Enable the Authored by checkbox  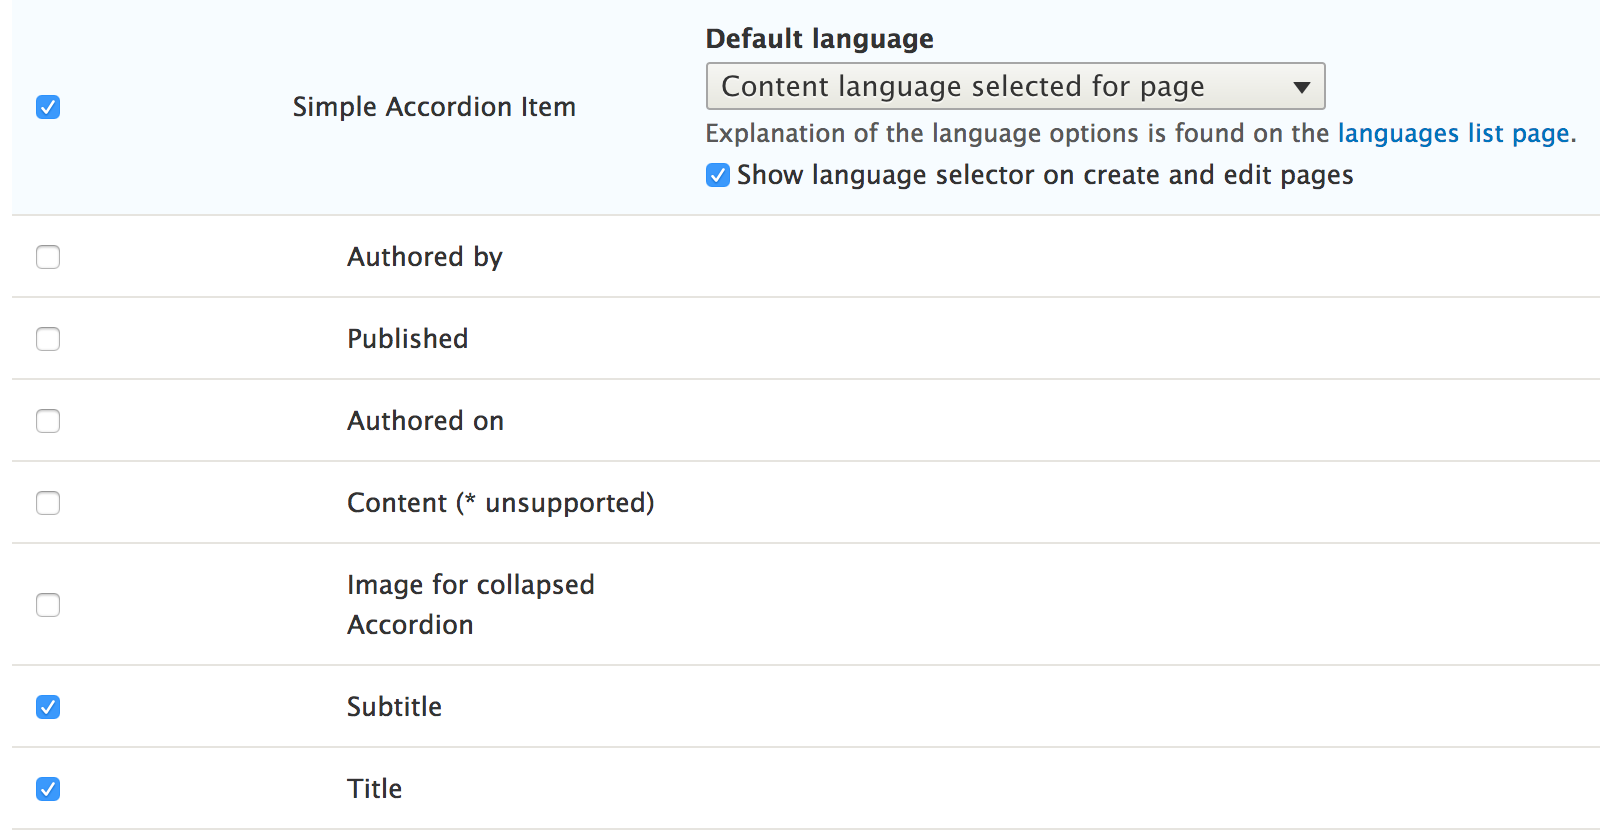tap(48, 257)
